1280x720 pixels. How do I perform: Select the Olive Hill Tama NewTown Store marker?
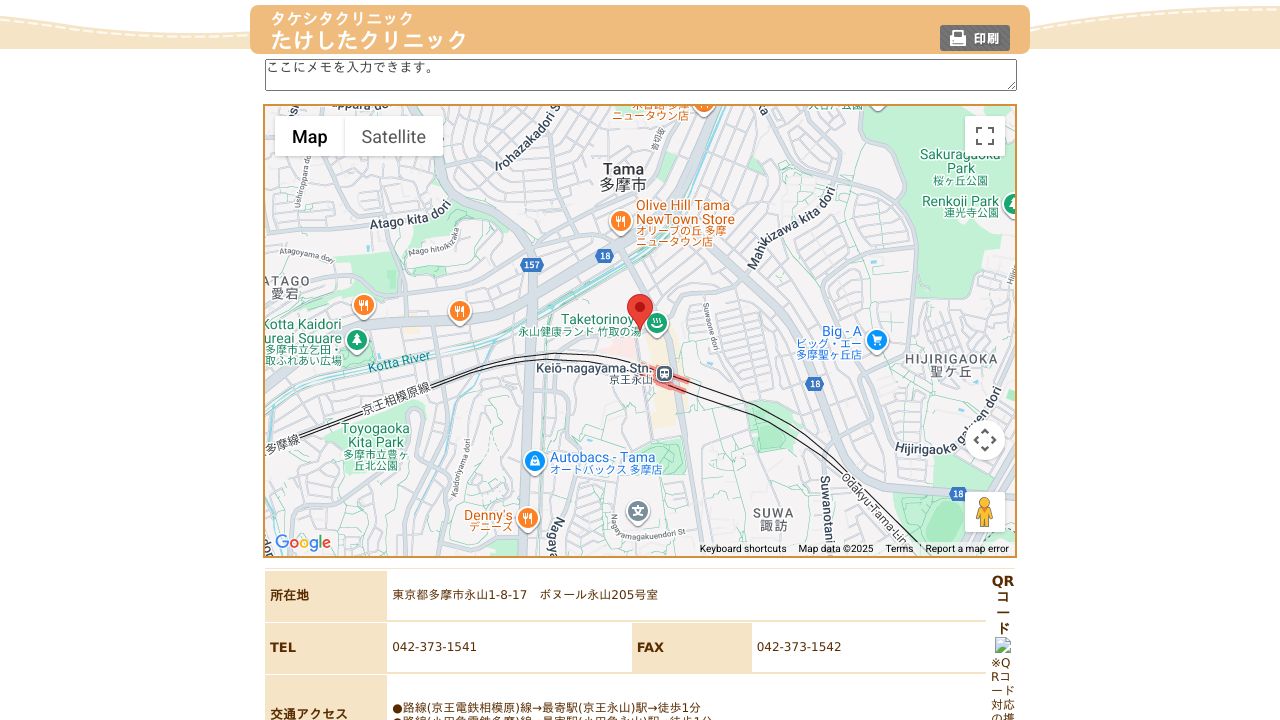(620, 221)
